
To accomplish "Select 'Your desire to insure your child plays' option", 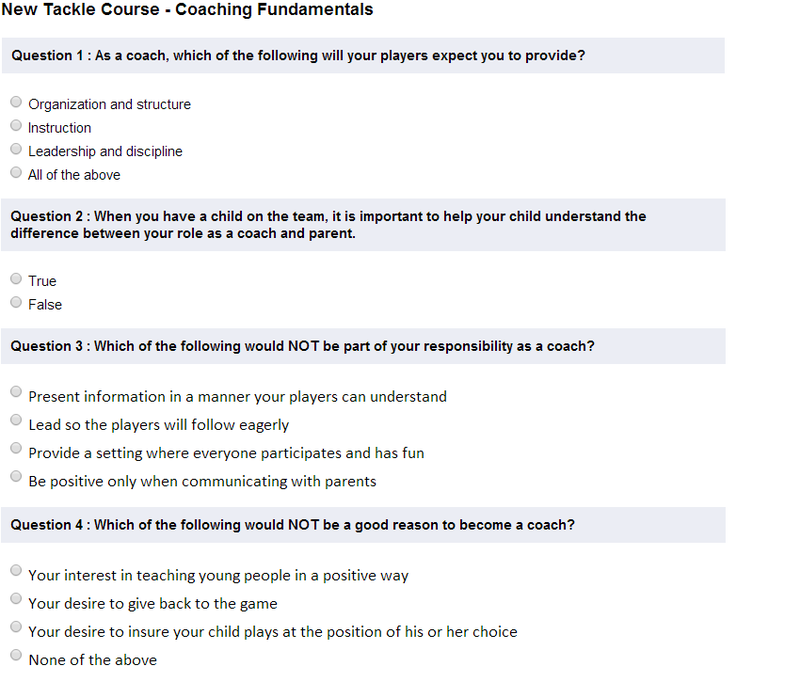I will coord(16,626).
